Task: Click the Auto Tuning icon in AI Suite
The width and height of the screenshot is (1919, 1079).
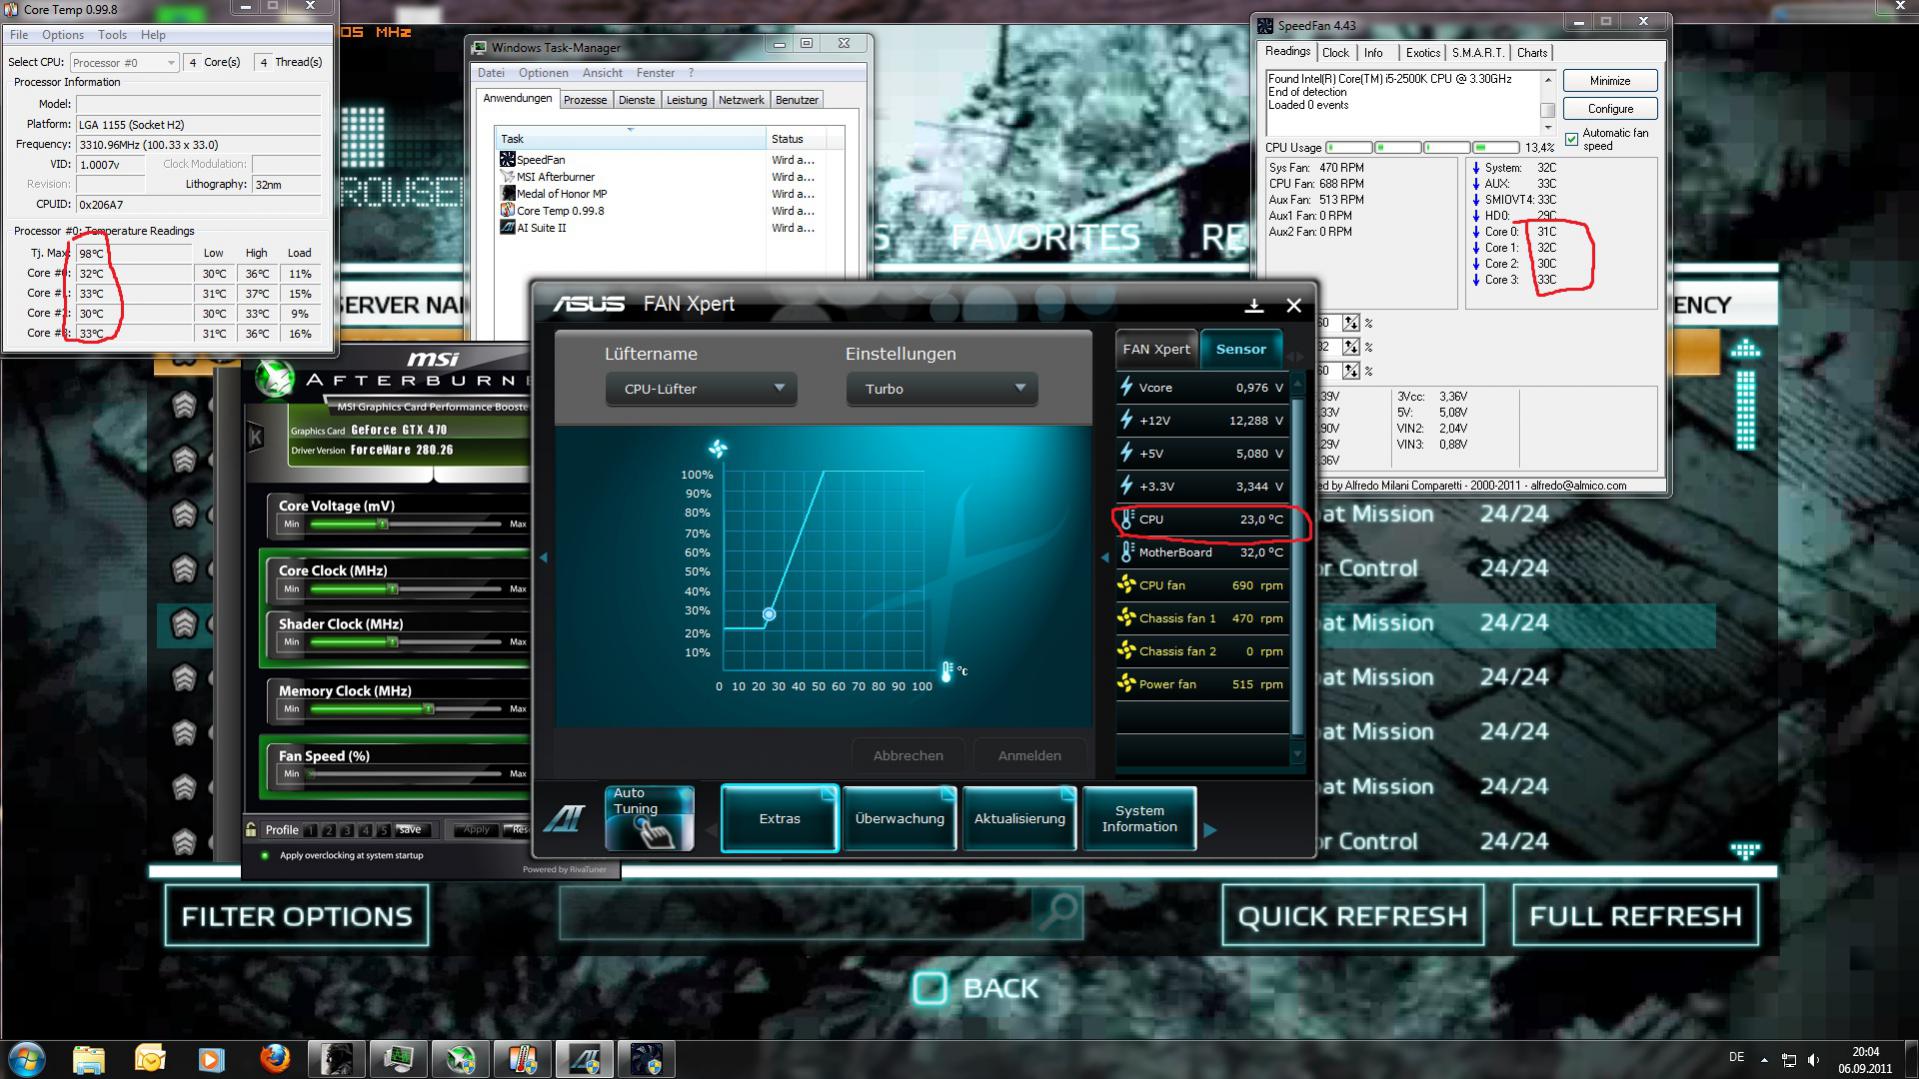Action: pos(649,818)
